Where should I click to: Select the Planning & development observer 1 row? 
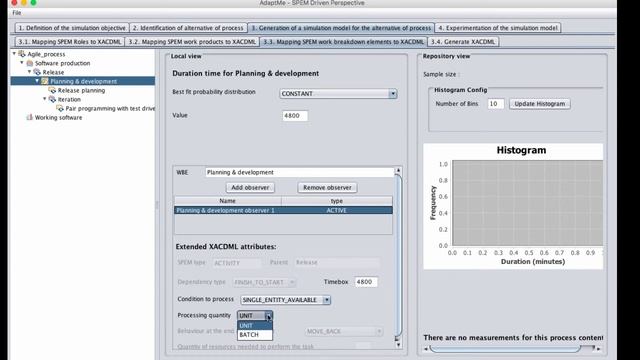point(283,210)
